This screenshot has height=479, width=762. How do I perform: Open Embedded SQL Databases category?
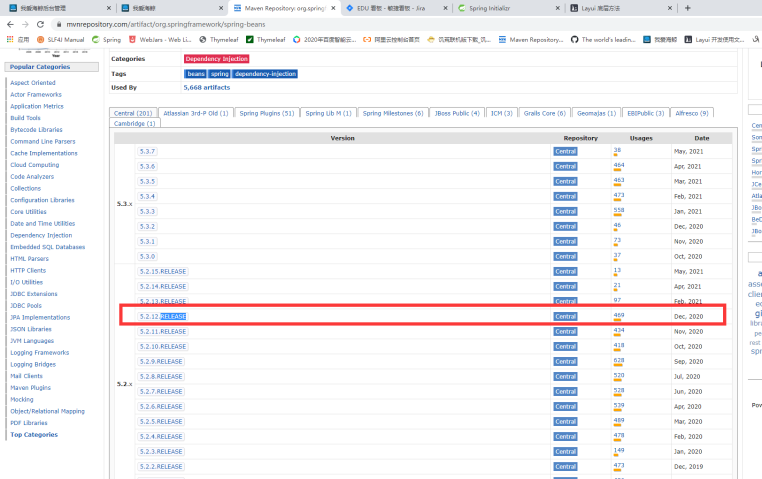[47, 247]
